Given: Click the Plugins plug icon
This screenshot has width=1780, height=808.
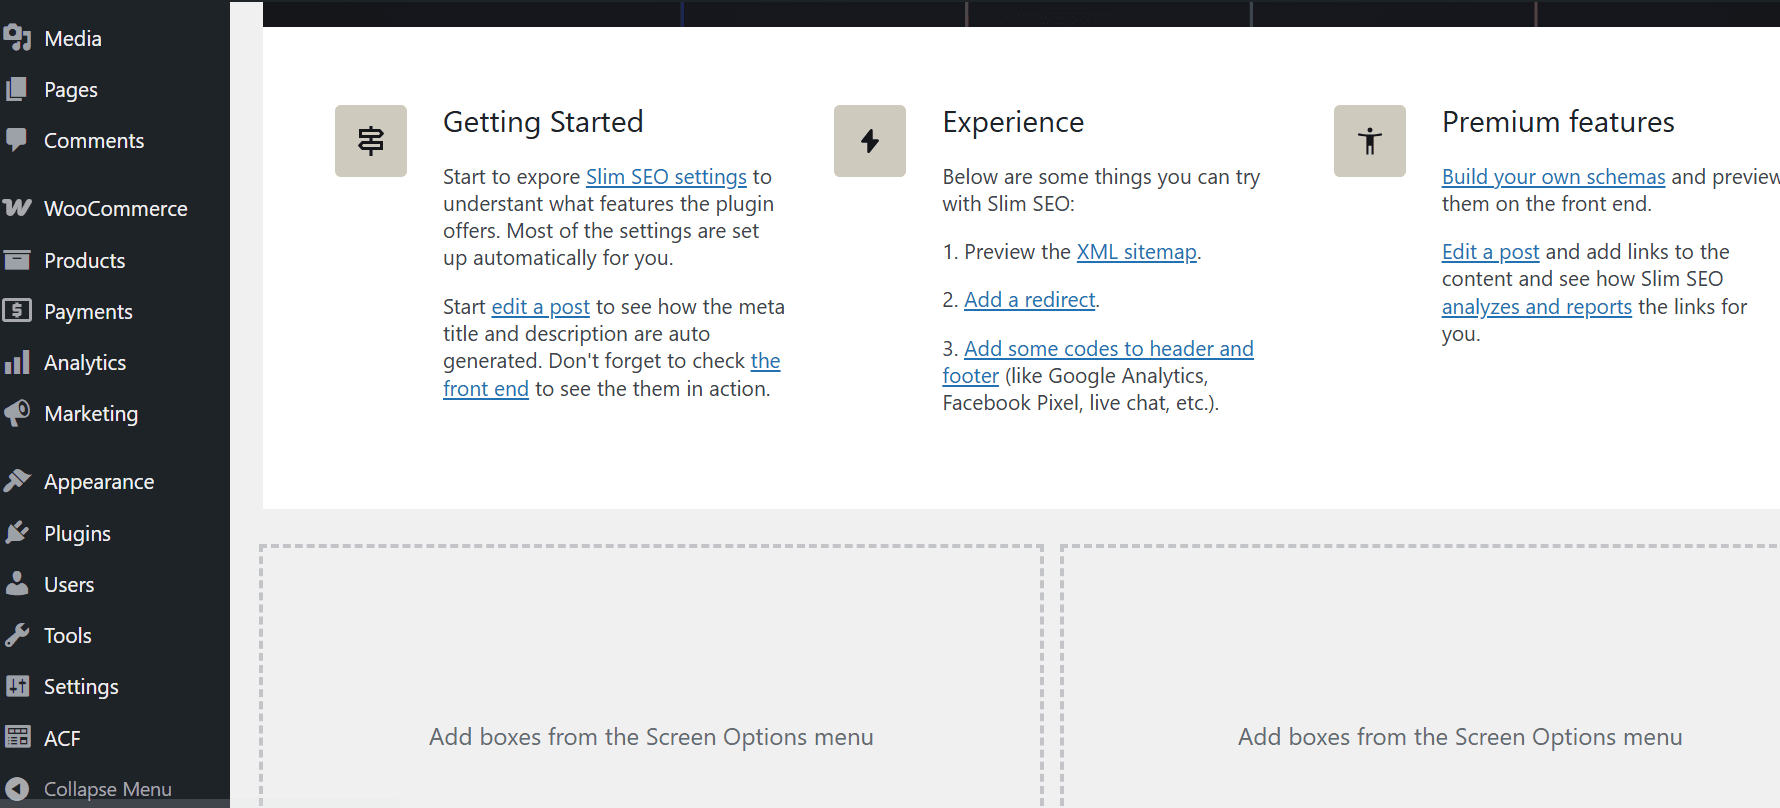Looking at the screenshot, I should tap(17, 533).
